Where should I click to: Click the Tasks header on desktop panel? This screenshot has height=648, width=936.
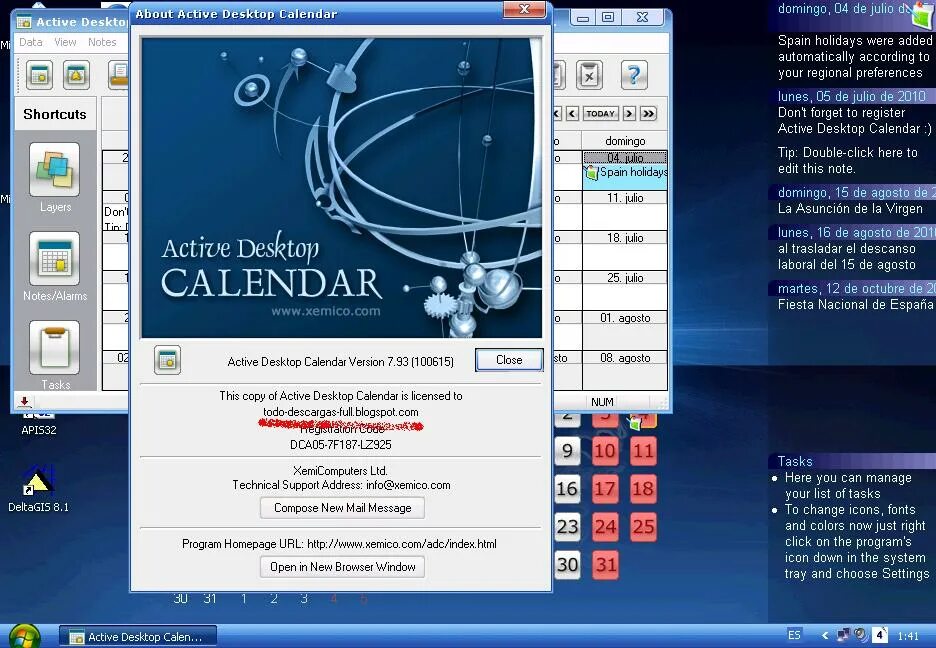click(852, 461)
